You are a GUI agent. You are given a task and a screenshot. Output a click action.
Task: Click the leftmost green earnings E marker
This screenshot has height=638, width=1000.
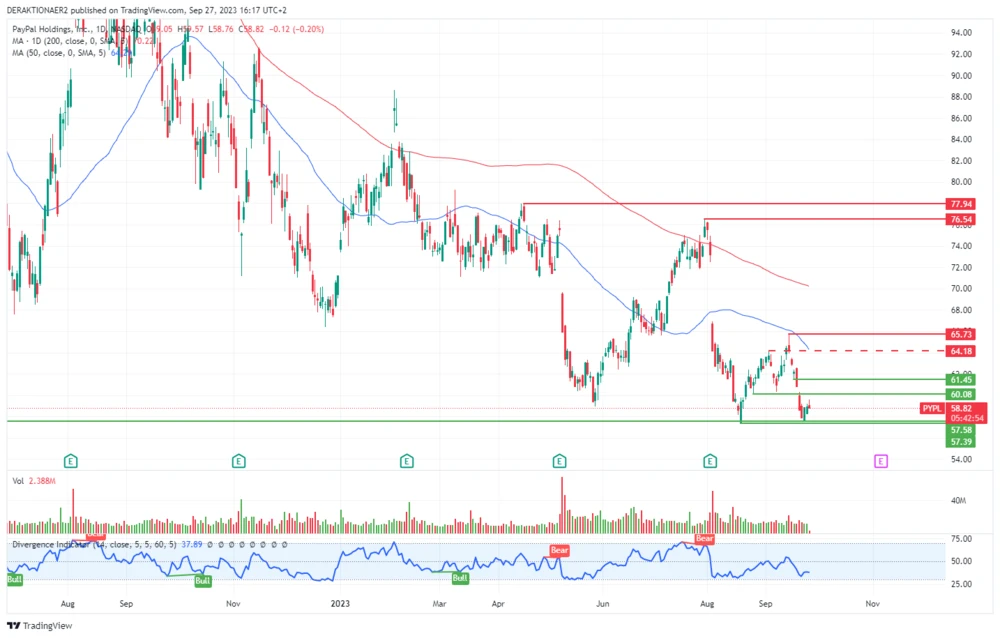(71, 461)
